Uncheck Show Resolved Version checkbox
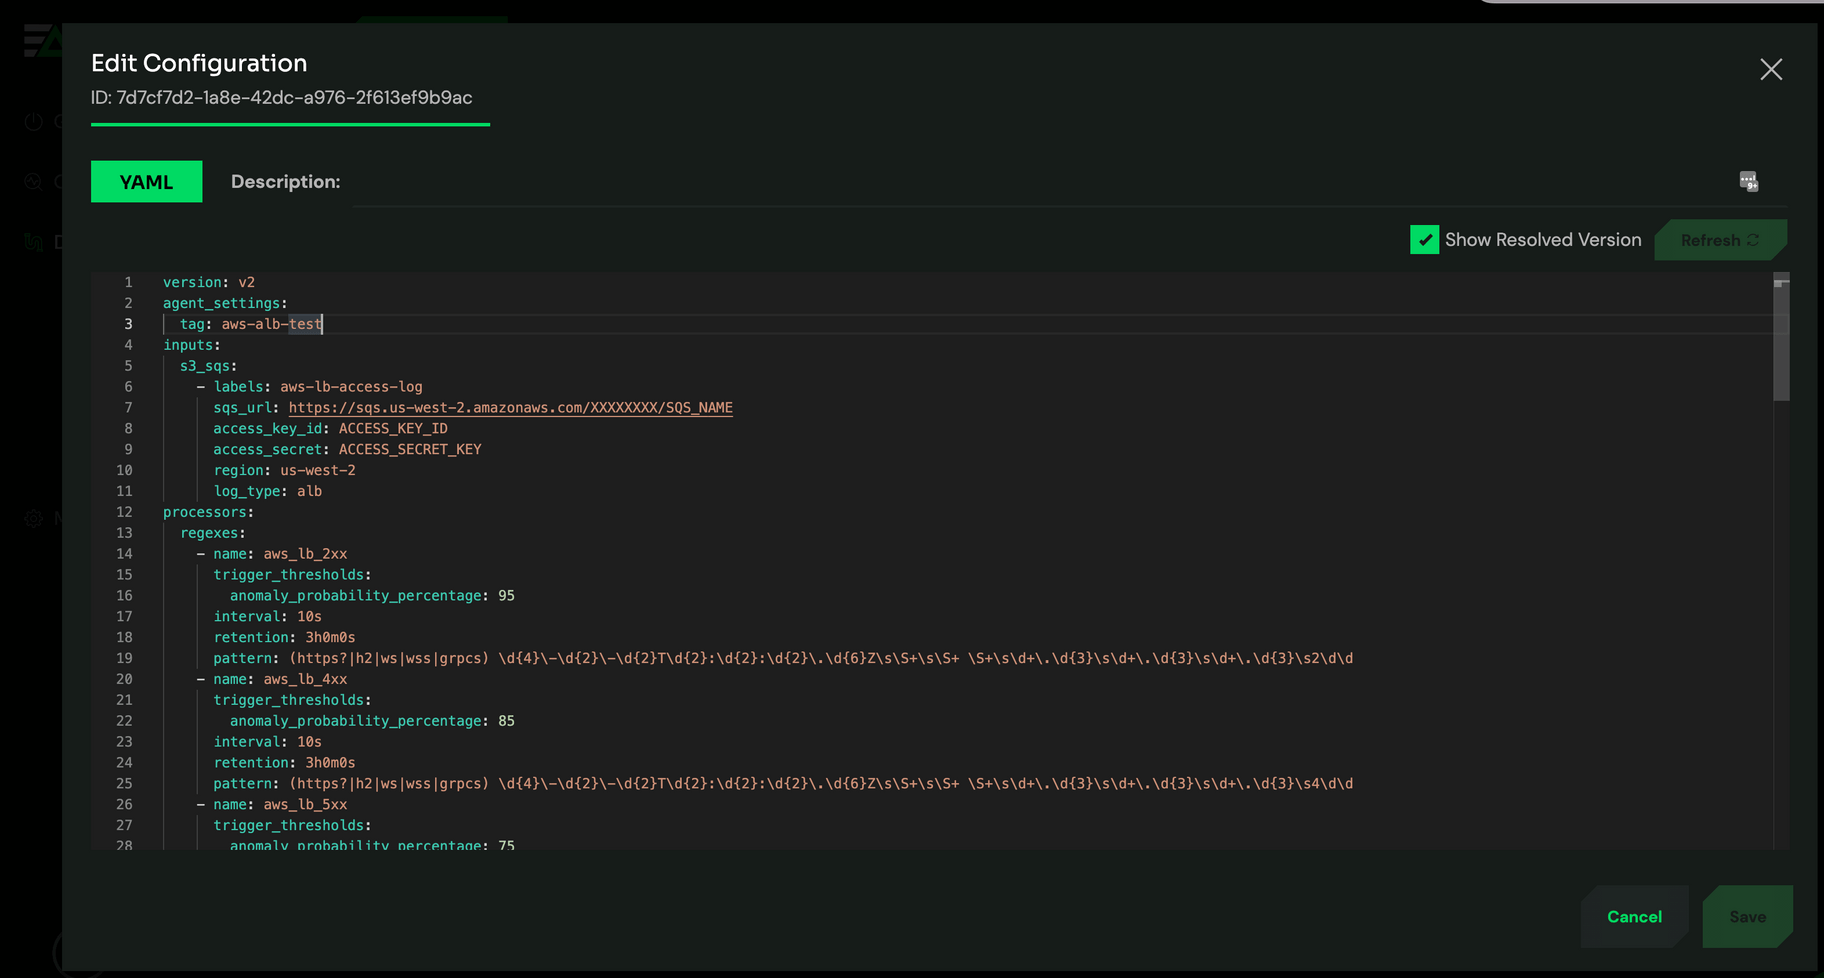Viewport: 1824px width, 978px height. pyautogui.click(x=1424, y=240)
